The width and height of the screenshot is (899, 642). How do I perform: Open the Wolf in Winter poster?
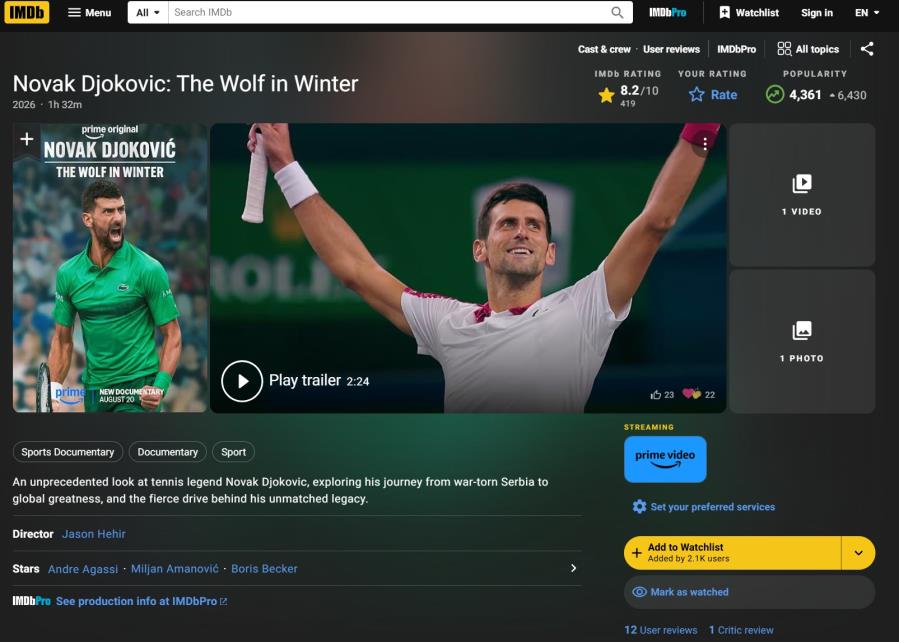tap(110, 268)
